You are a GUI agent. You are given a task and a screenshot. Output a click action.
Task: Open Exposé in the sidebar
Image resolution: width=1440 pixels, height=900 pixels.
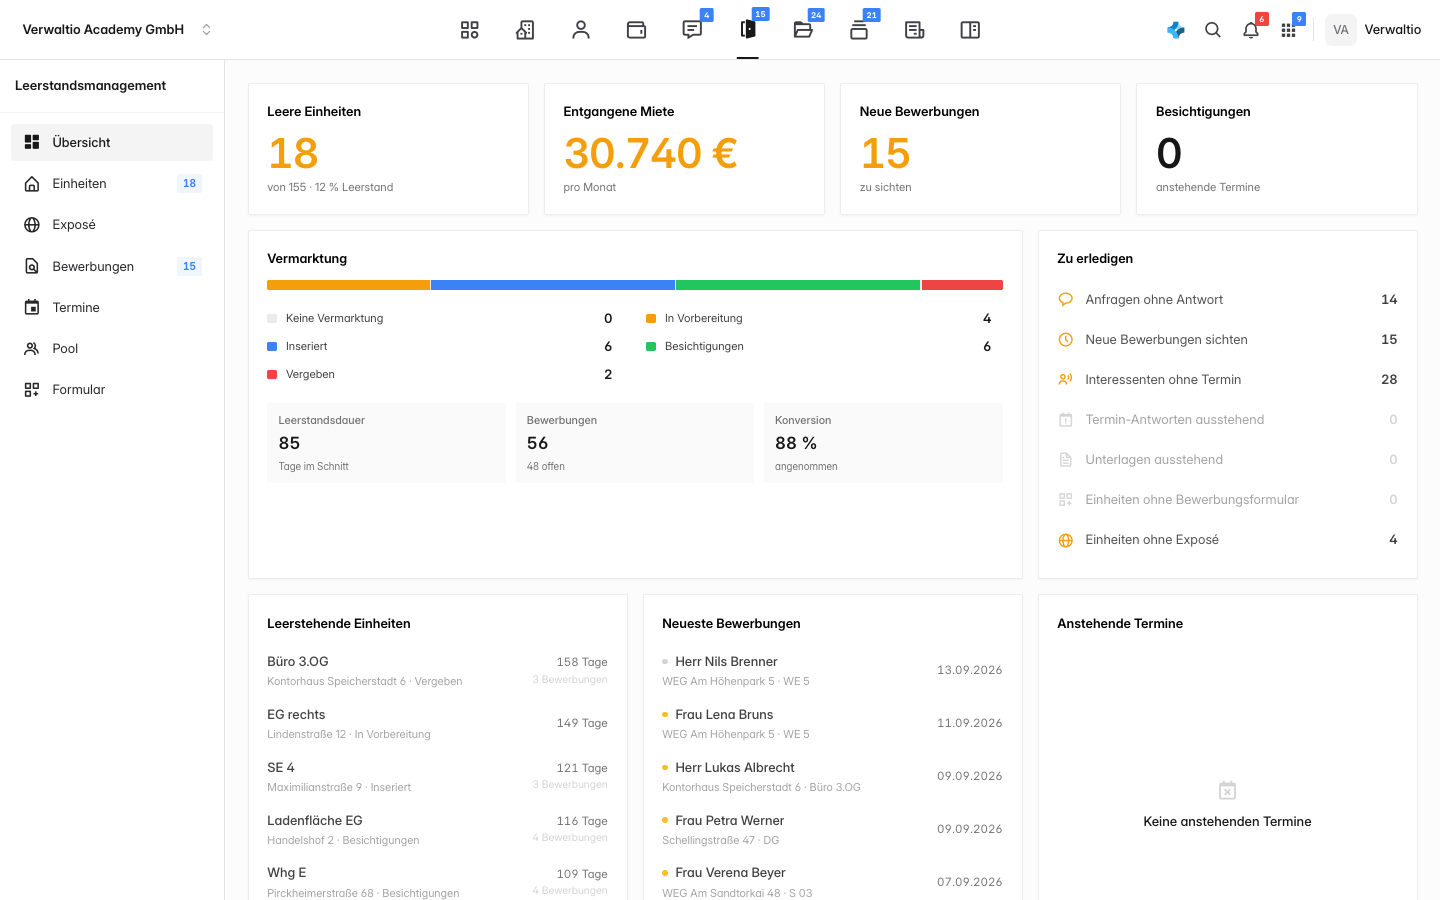[x=112, y=225]
